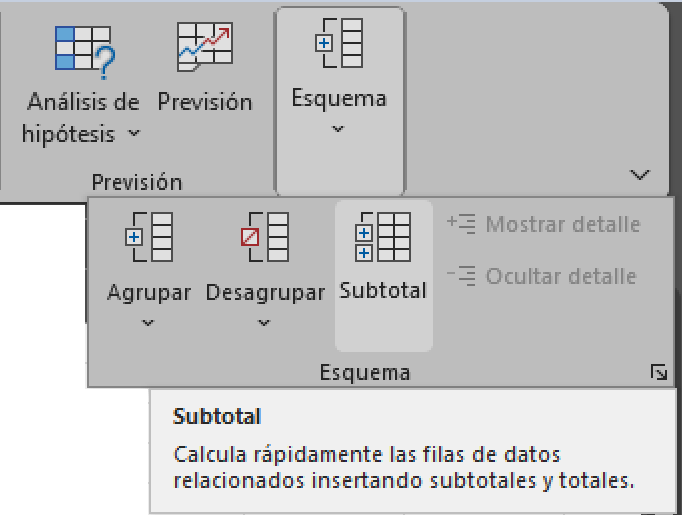Viewport: 682px width, 515px height.
Task: Select the Desagrupar icon with red box
Action: pyautogui.click(x=265, y=237)
